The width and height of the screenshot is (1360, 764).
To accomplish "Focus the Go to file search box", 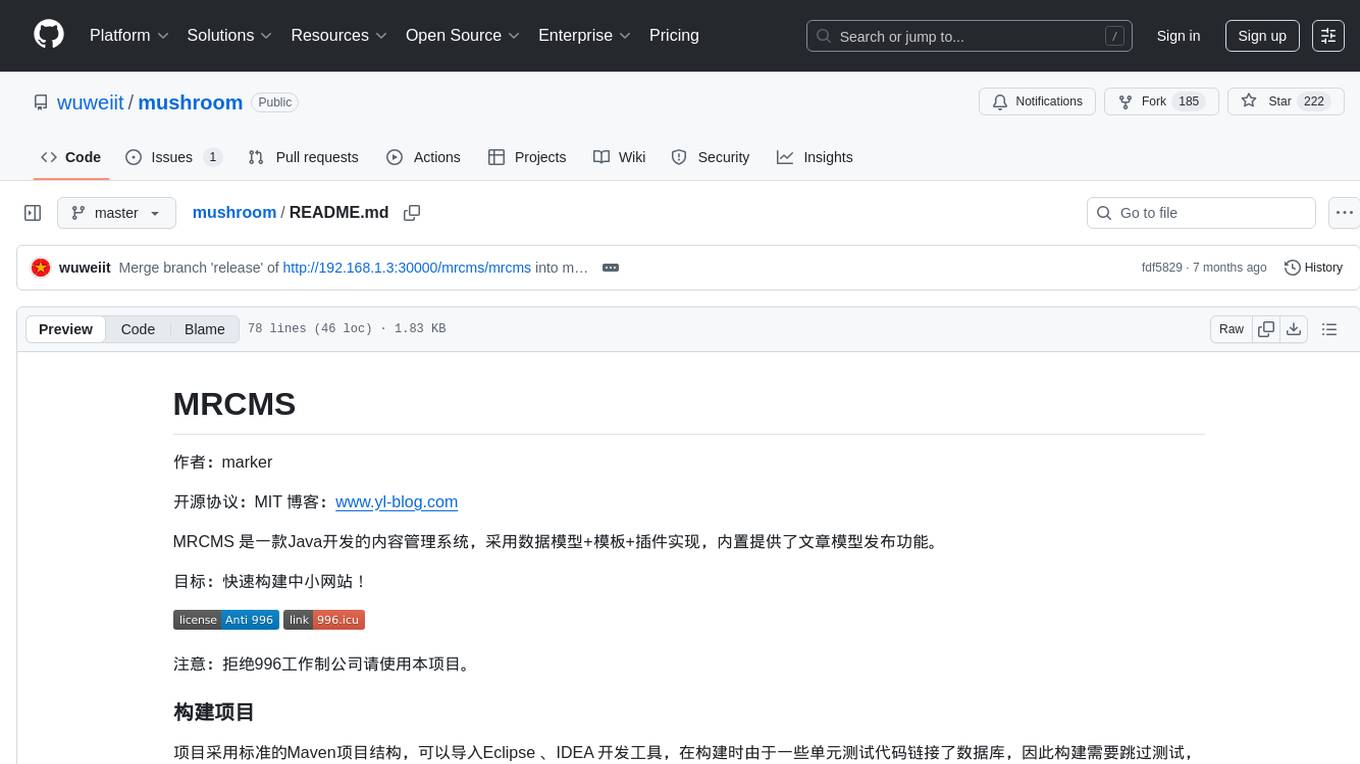I will point(1201,213).
